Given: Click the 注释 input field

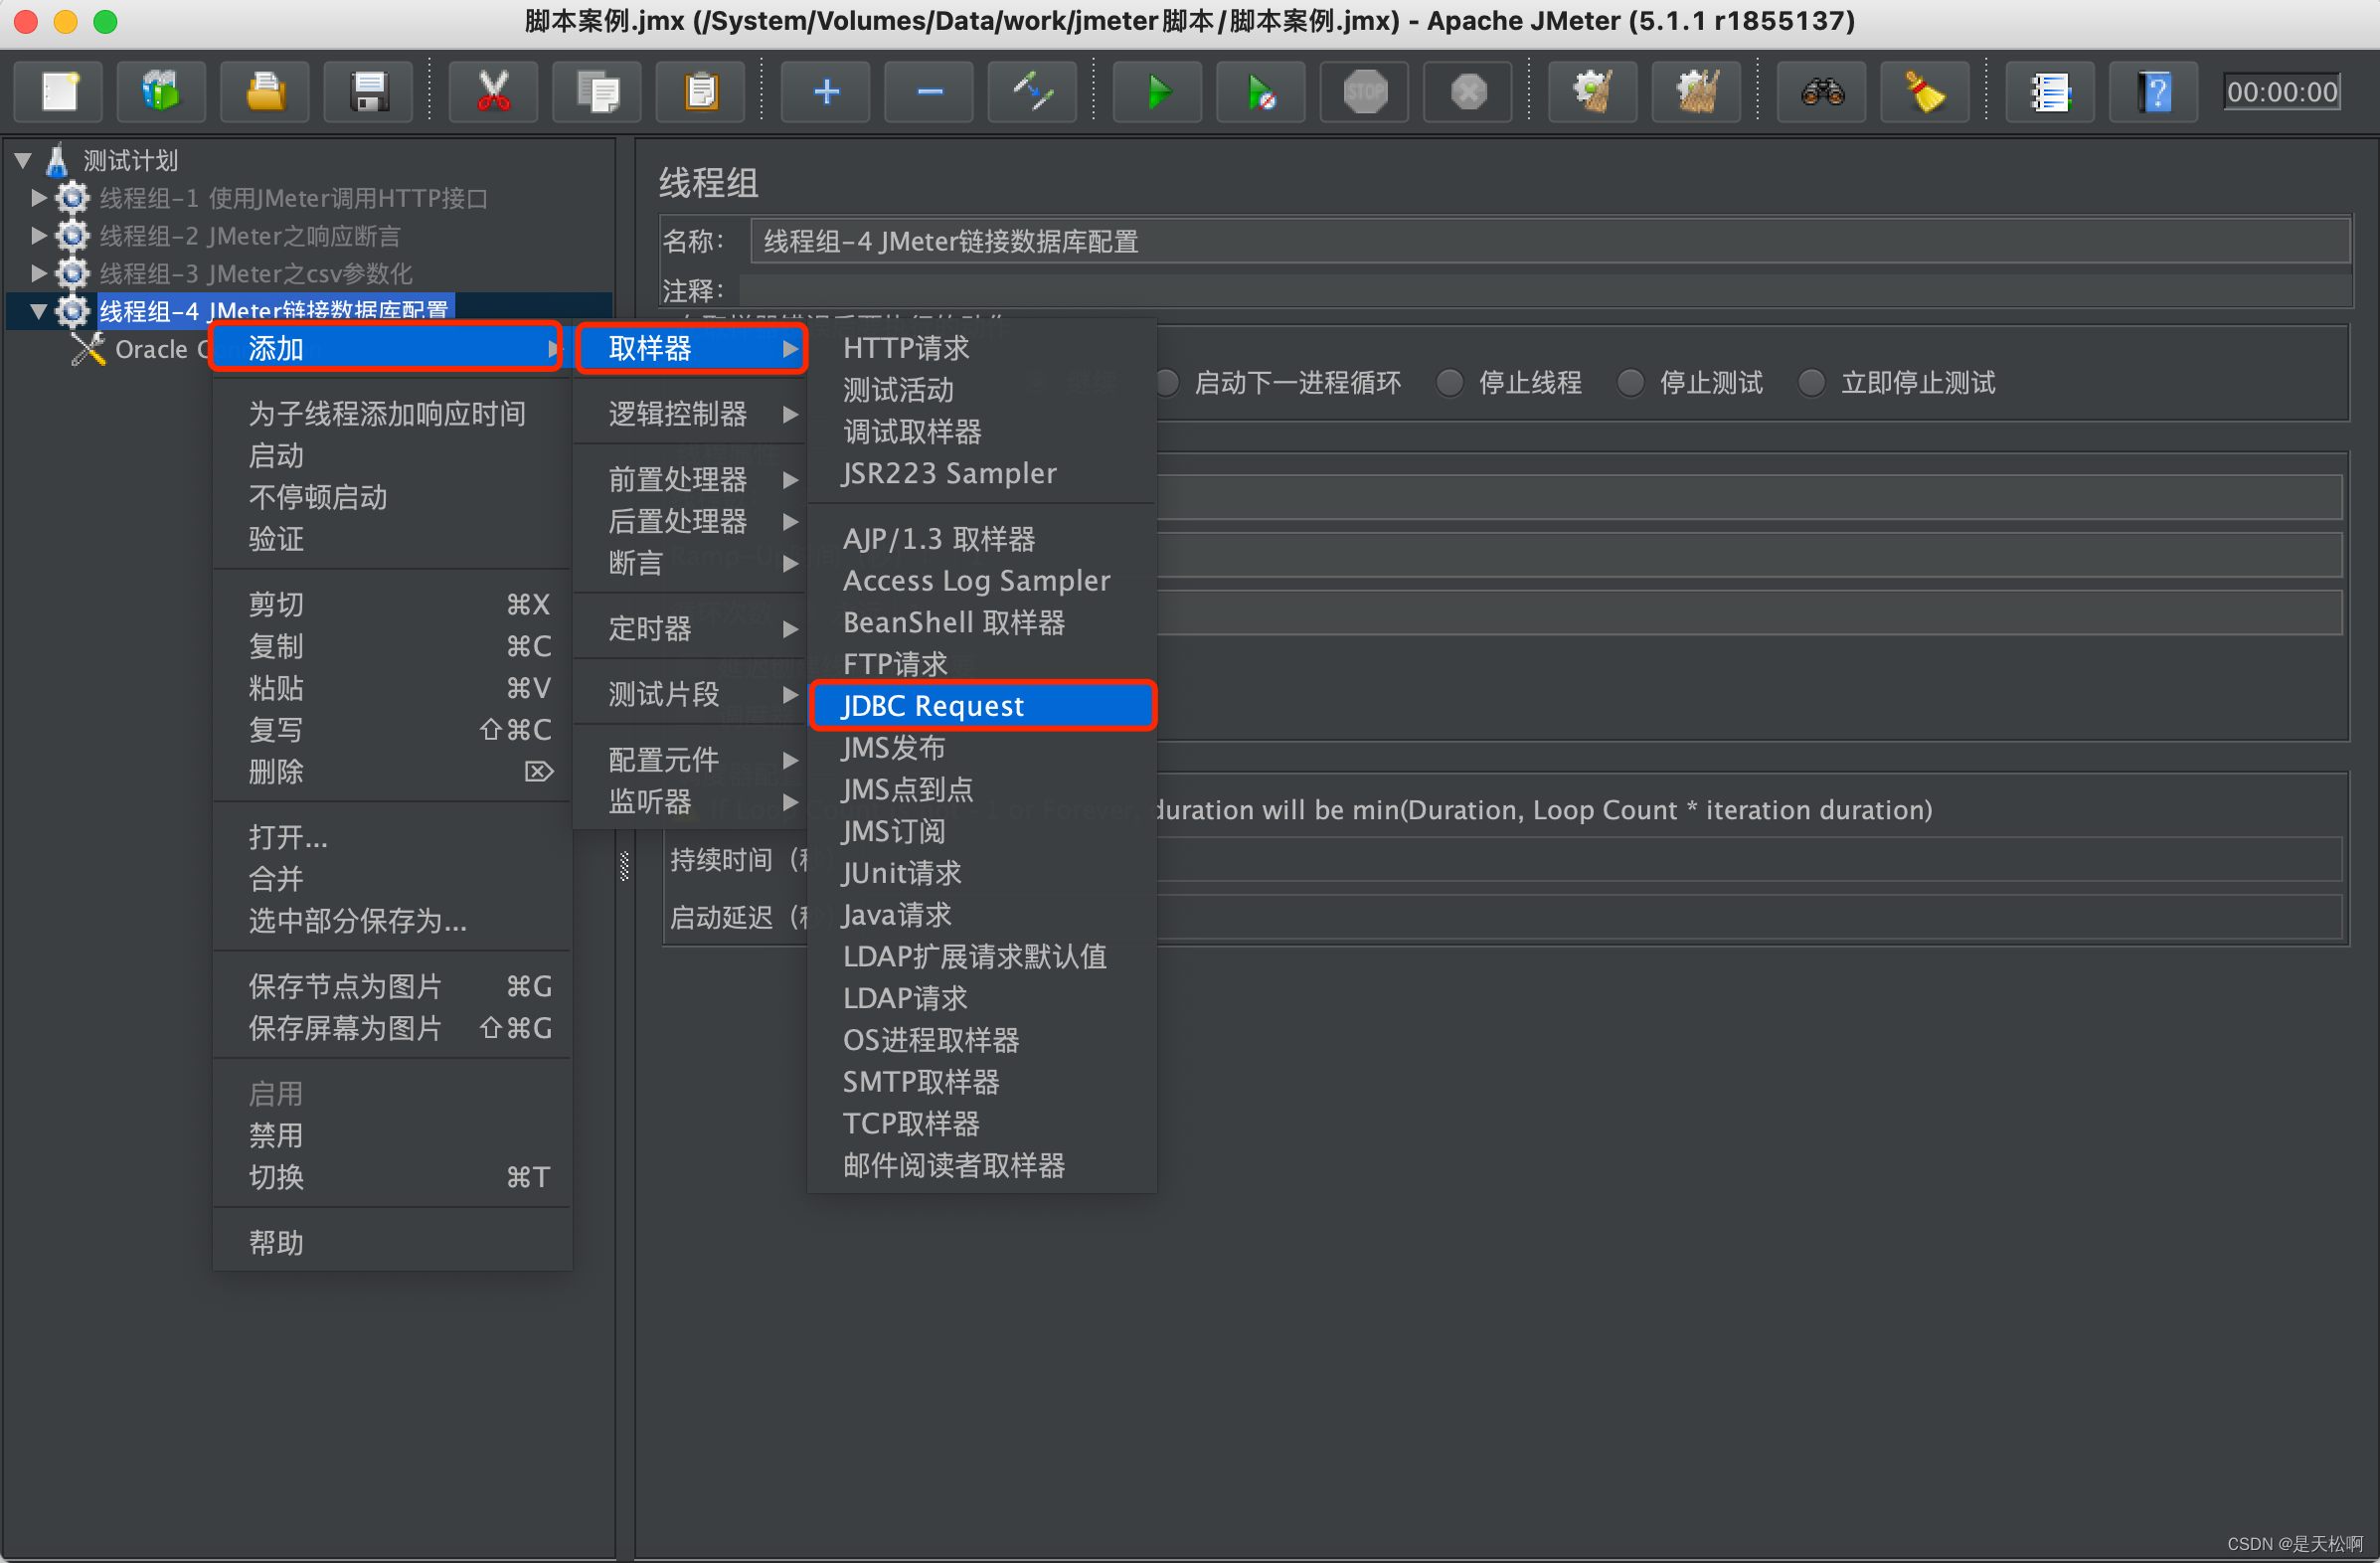Looking at the screenshot, I should click(1545, 290).
